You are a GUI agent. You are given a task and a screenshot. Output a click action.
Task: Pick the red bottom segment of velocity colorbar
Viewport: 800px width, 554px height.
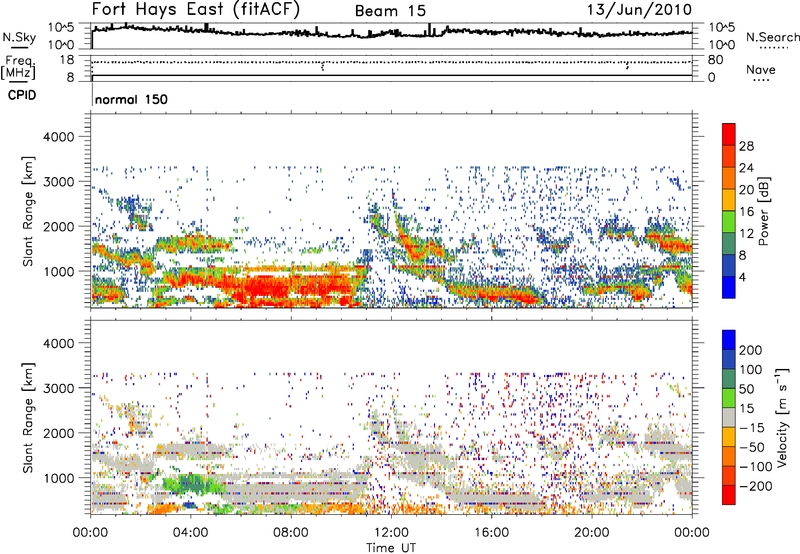point(729,495)
